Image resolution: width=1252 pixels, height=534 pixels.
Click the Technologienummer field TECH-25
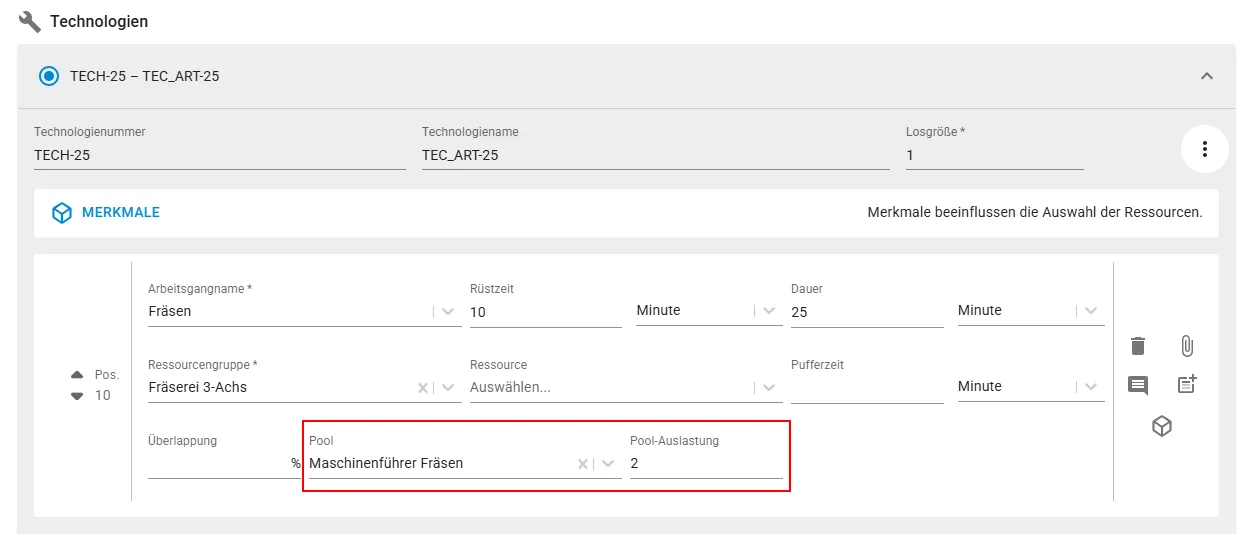coord(220,155)
